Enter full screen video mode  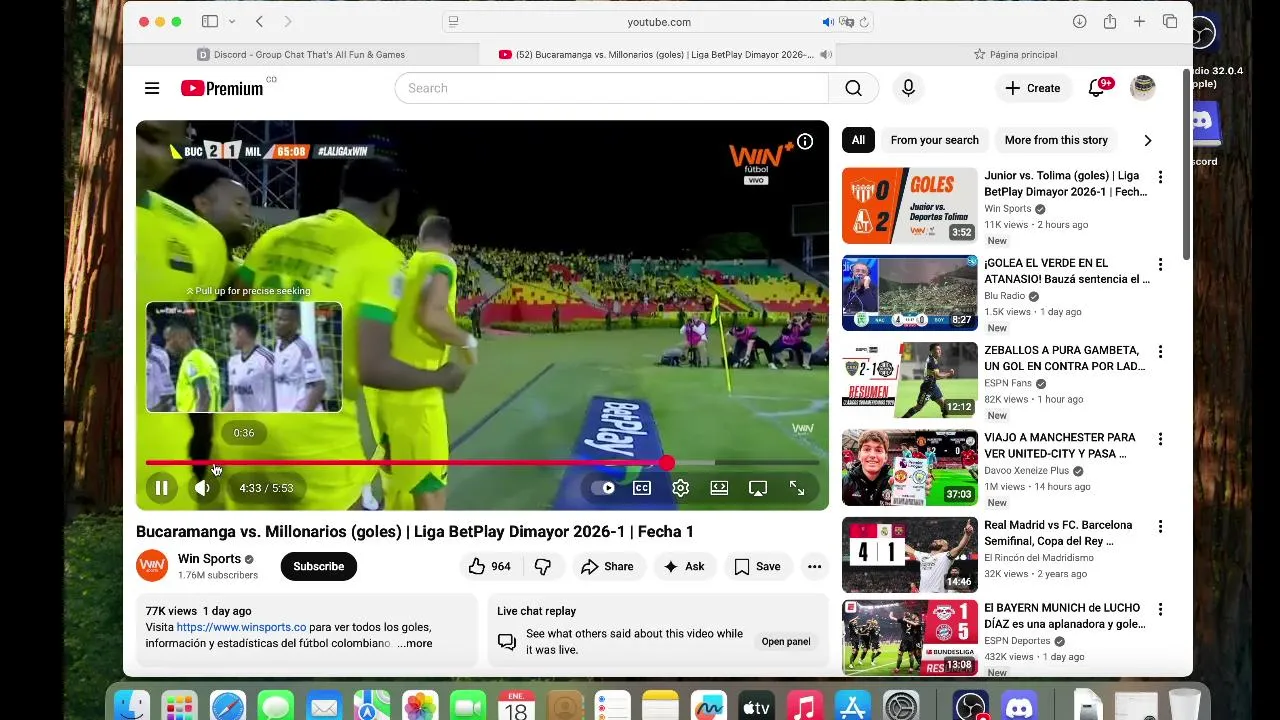tap(797, 488)
